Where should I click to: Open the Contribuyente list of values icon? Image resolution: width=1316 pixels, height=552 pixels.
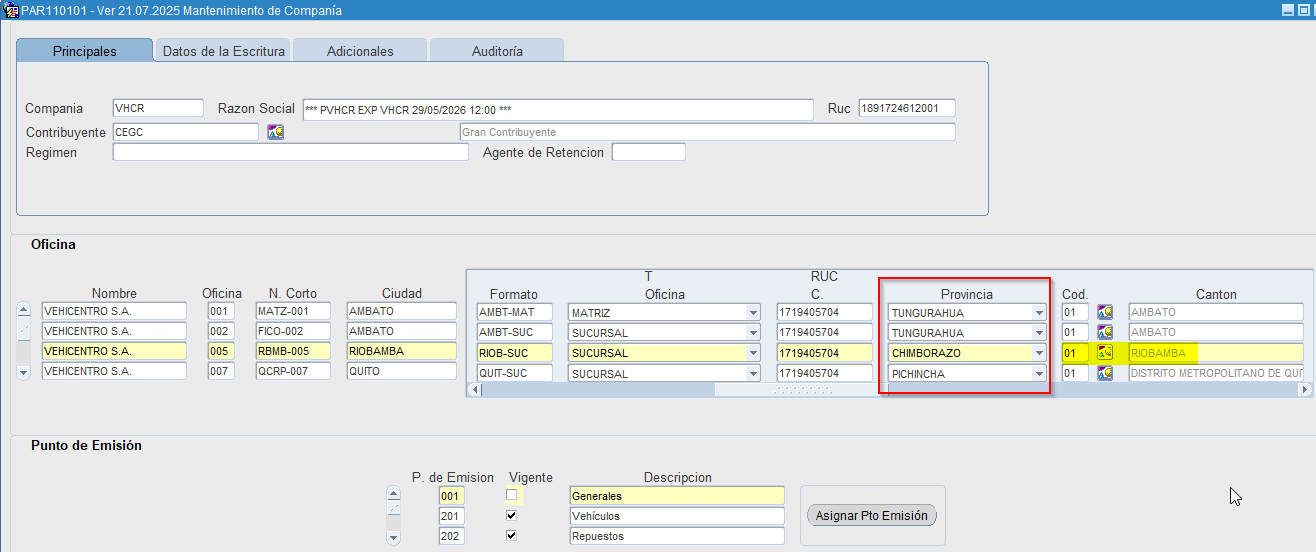[x=275, y=132]
